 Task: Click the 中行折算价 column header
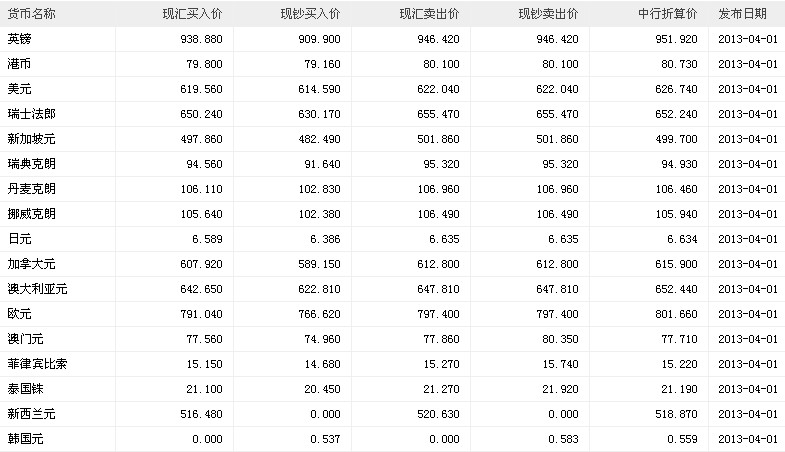click(667, 14)
